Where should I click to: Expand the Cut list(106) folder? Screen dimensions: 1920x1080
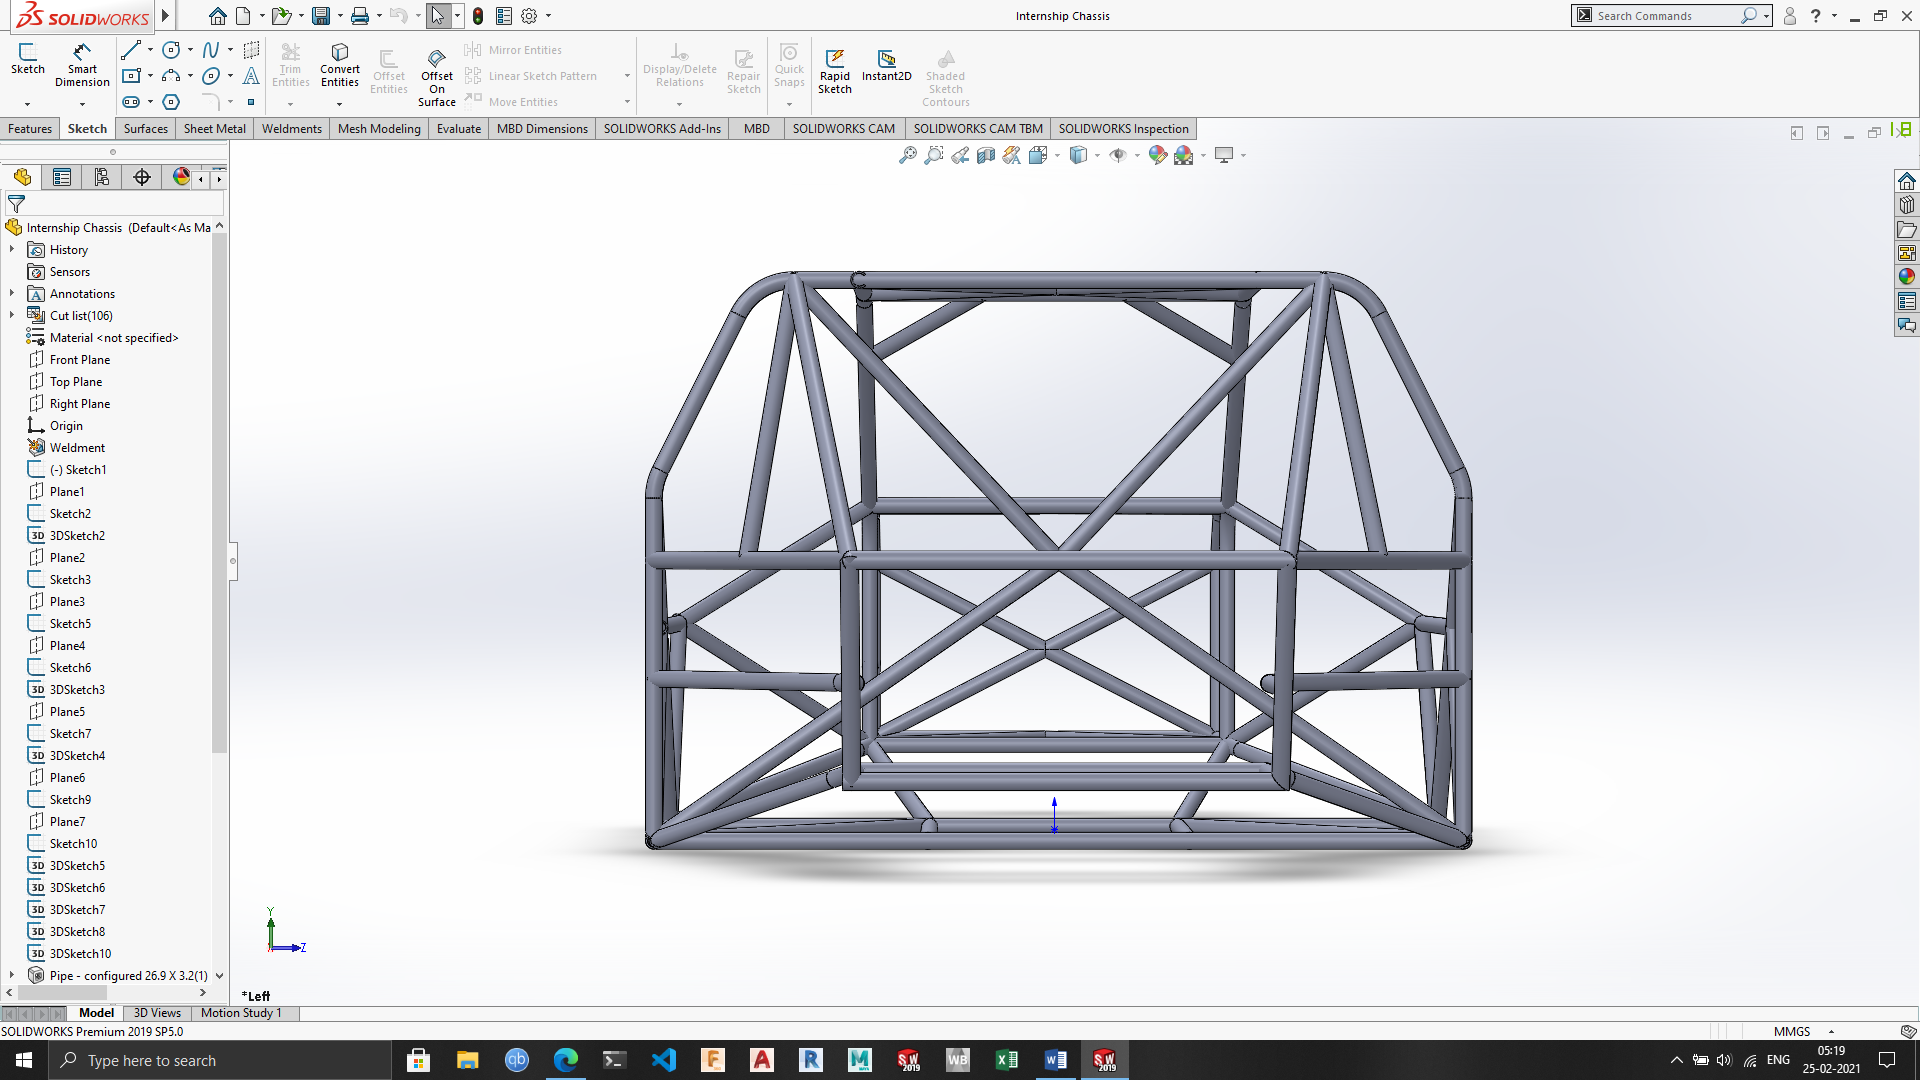pyautogui.click(x=12, y=316)
